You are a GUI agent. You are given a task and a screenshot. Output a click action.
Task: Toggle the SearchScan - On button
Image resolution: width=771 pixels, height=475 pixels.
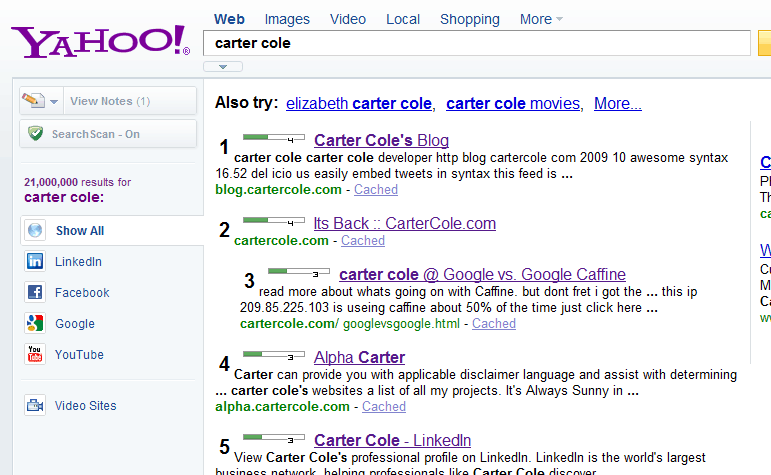point(108,134)
